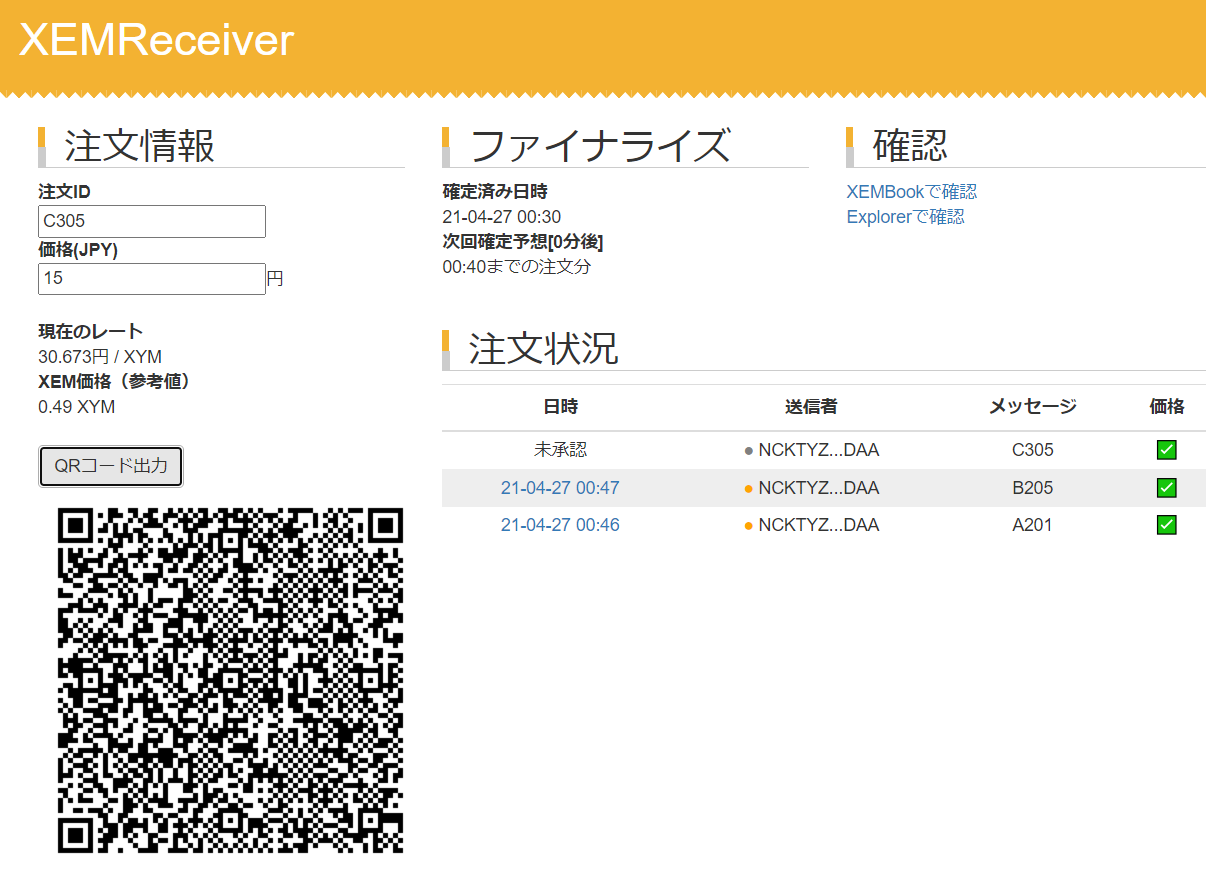Click the gray status dot in the C305 row
The image size is (1207, 889).
[749, 451]
